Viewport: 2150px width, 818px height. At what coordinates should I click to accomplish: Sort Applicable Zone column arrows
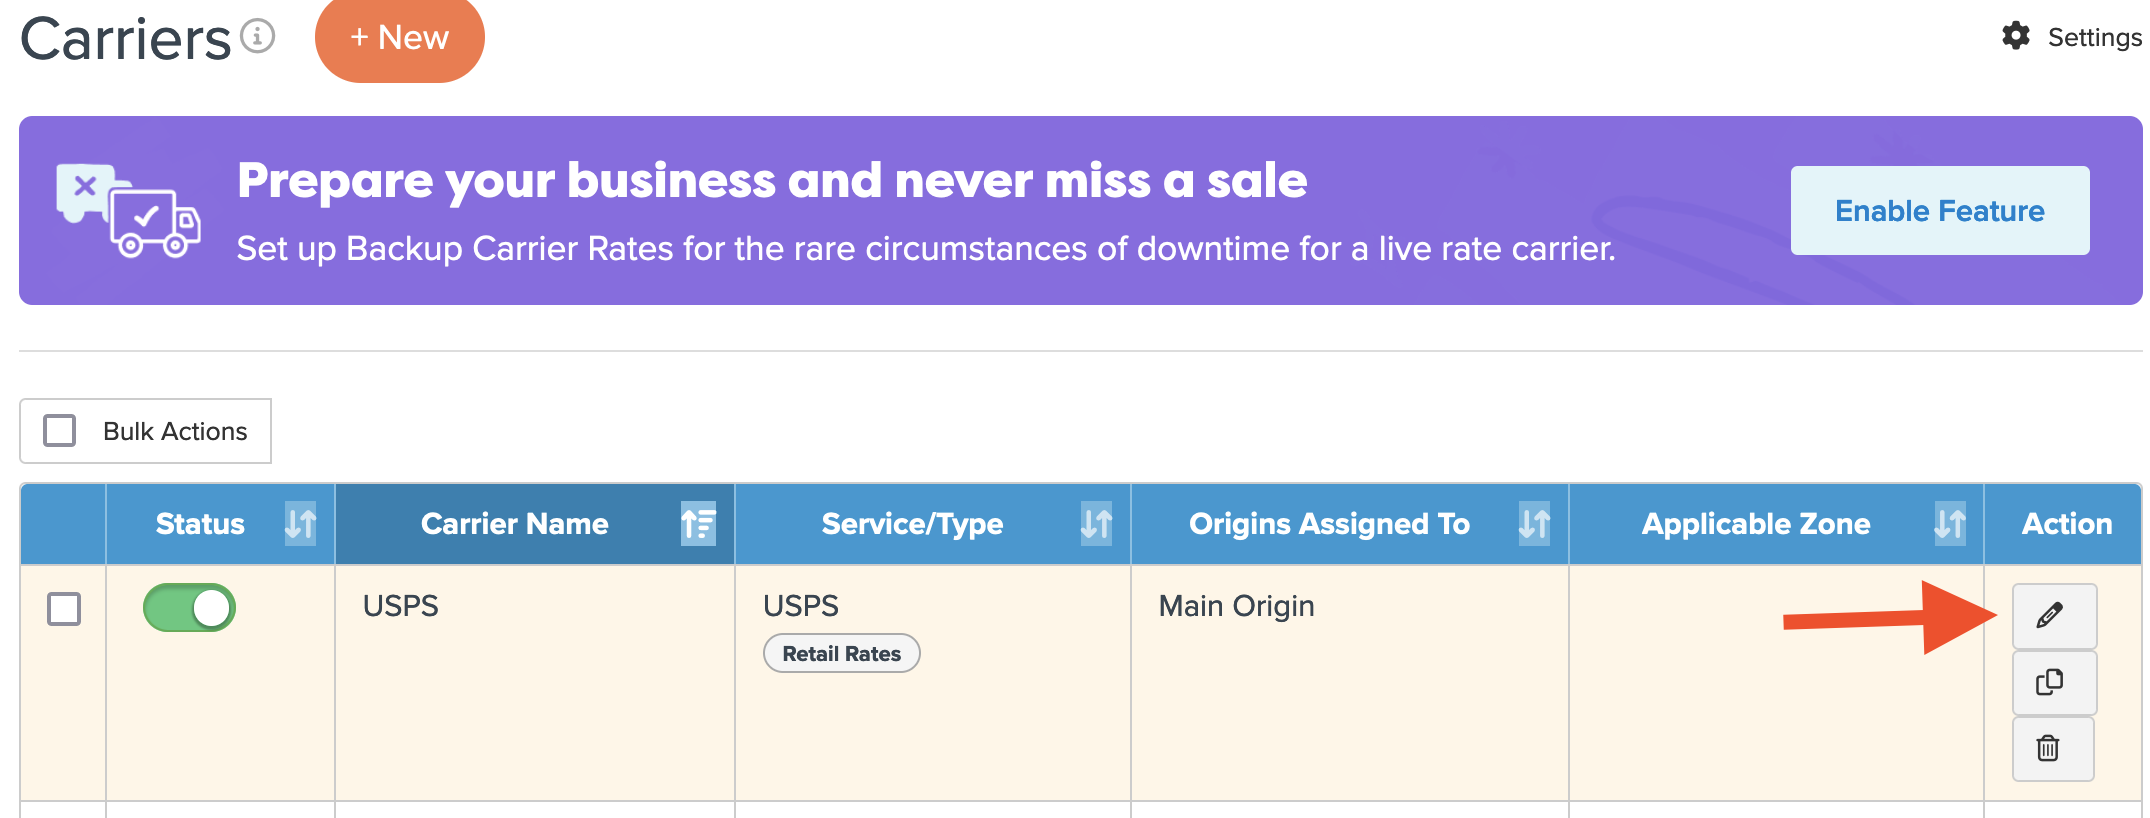click(1949, 523)
